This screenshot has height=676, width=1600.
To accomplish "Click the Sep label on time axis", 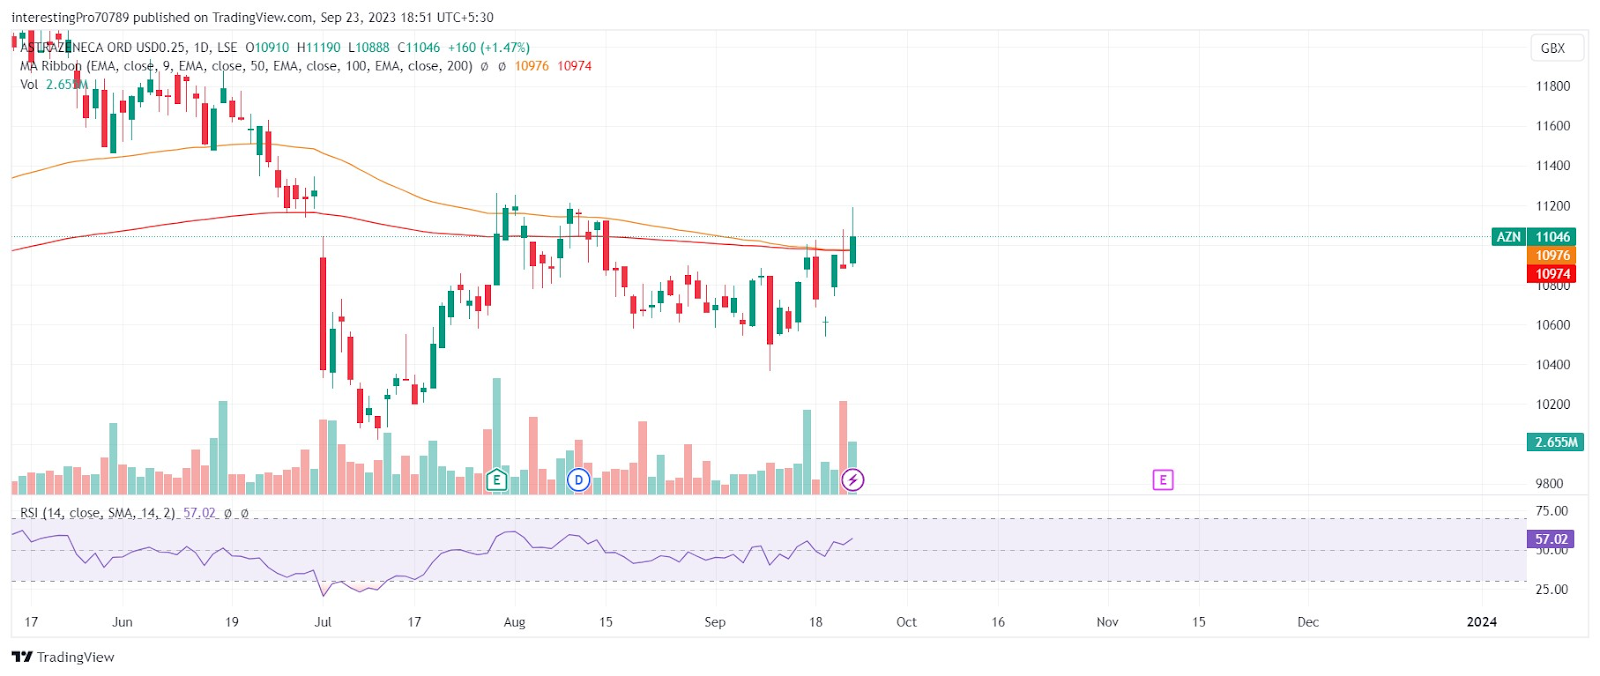I will (715, 622).
